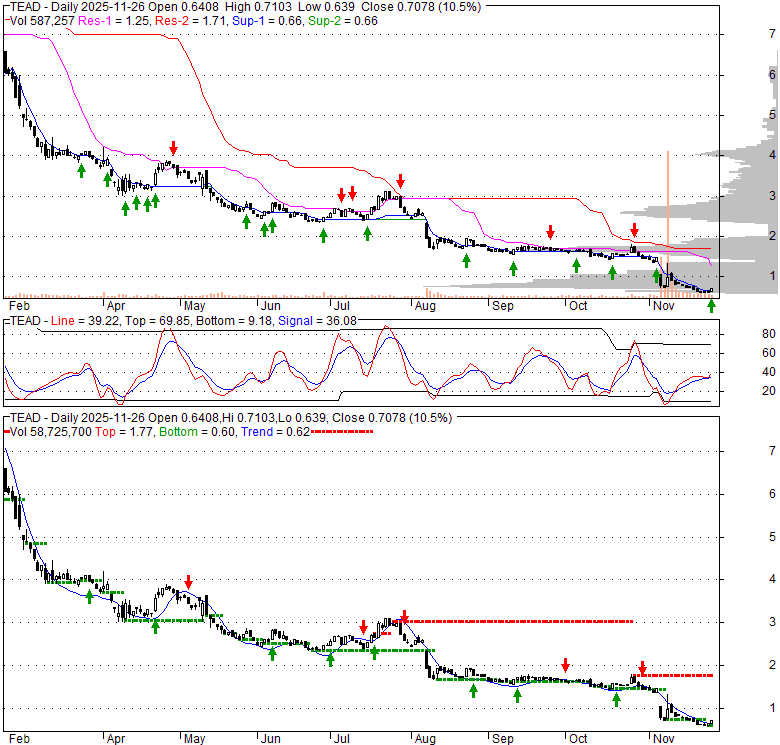Click the green up arrow in mid-August, top chart
Viewport: 780px width, 745px height.
tap(466, 261)
